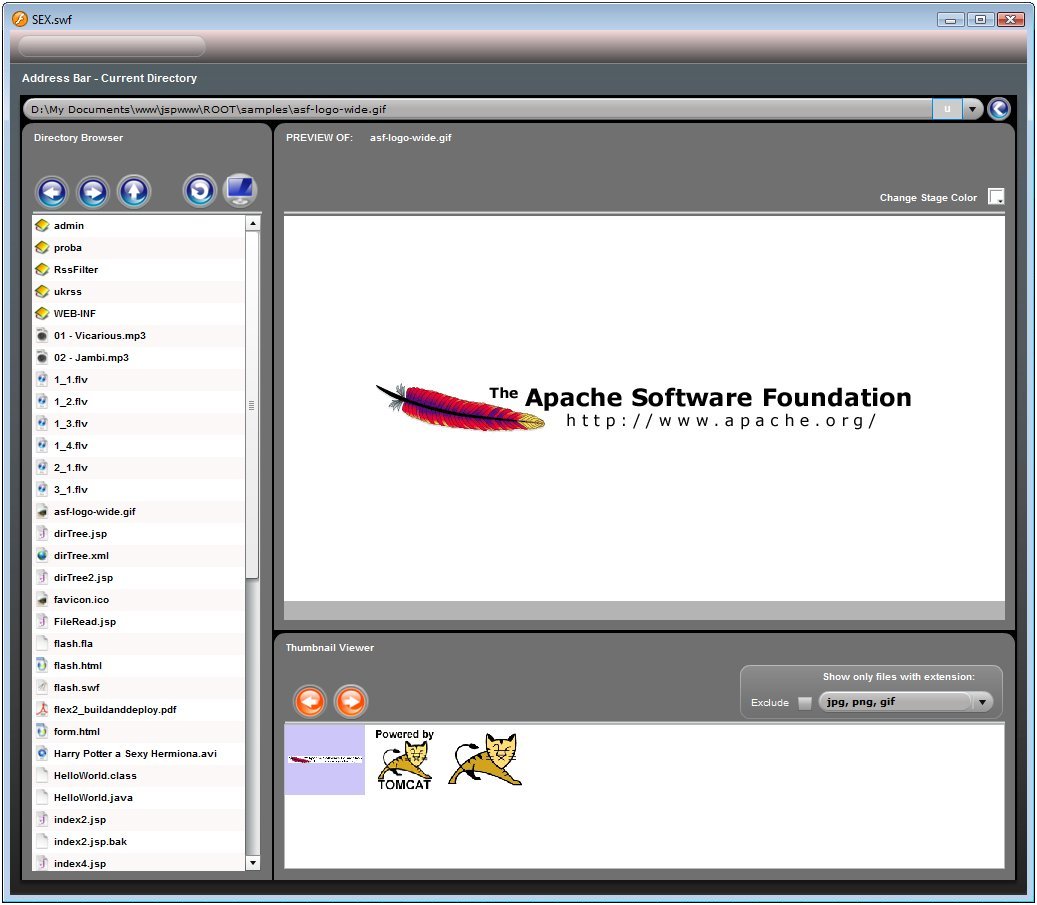Click the 1_1.flv file icon
Image resolution: width=1037 pixels, height=905 pixels.
42,379
